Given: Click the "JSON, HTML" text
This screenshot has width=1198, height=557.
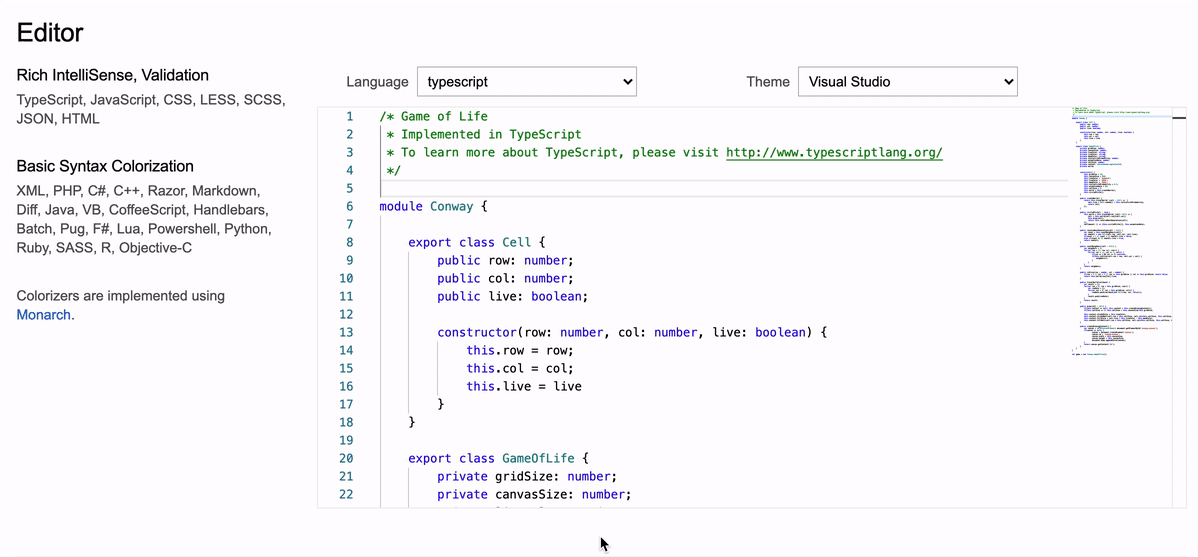Looking at the screenshot, I should (x=58, y=118).
